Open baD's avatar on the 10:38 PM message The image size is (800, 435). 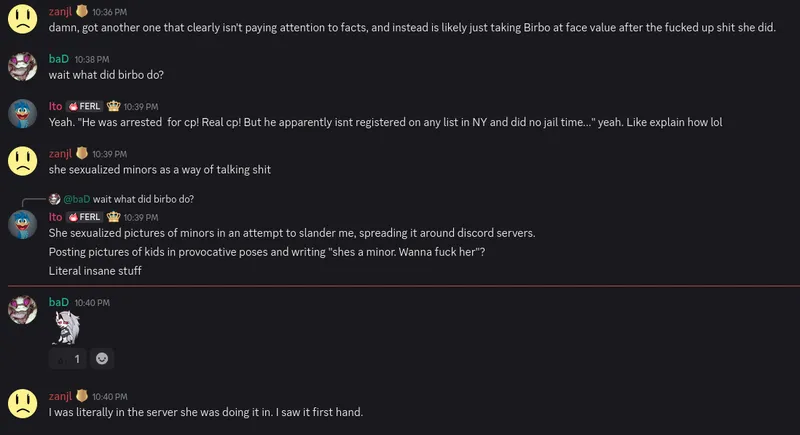click(22, 67)
